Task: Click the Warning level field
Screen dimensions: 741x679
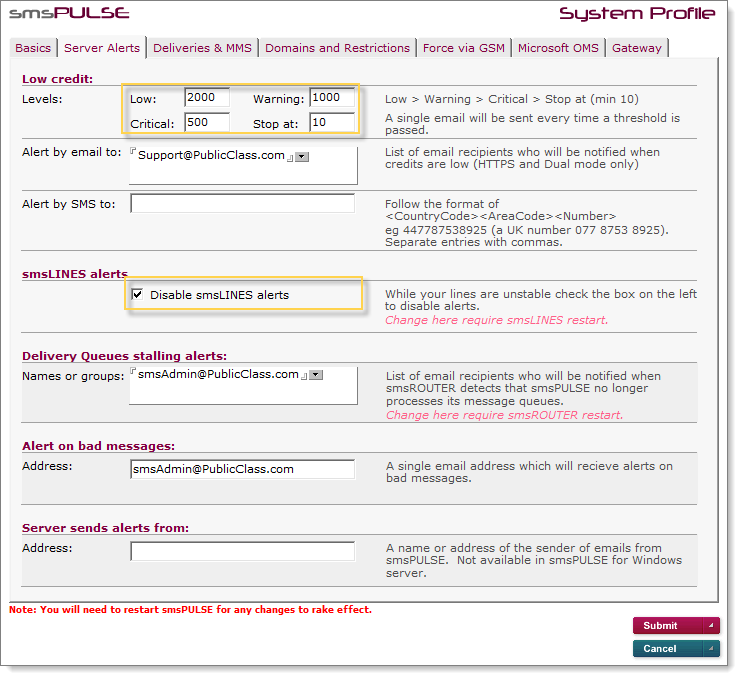Action: (332, 97)
